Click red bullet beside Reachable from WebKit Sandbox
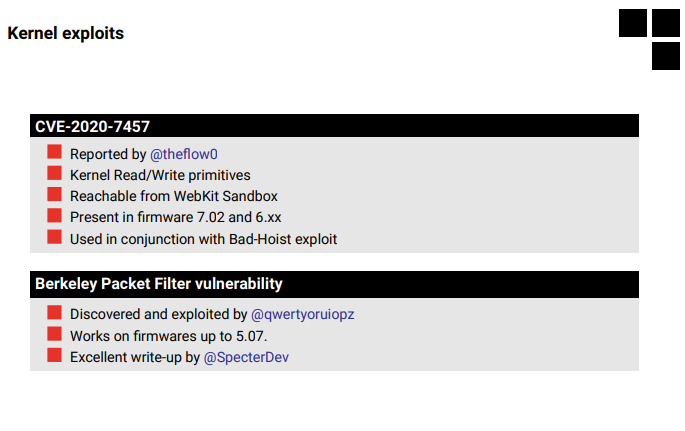Viewport: 685px width, 431px height. tap(55, 194)
